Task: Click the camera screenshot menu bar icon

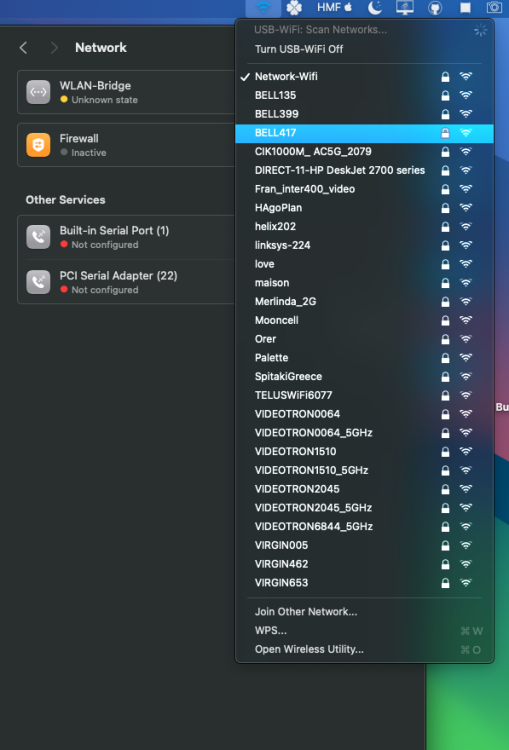Action: point(494,7)
